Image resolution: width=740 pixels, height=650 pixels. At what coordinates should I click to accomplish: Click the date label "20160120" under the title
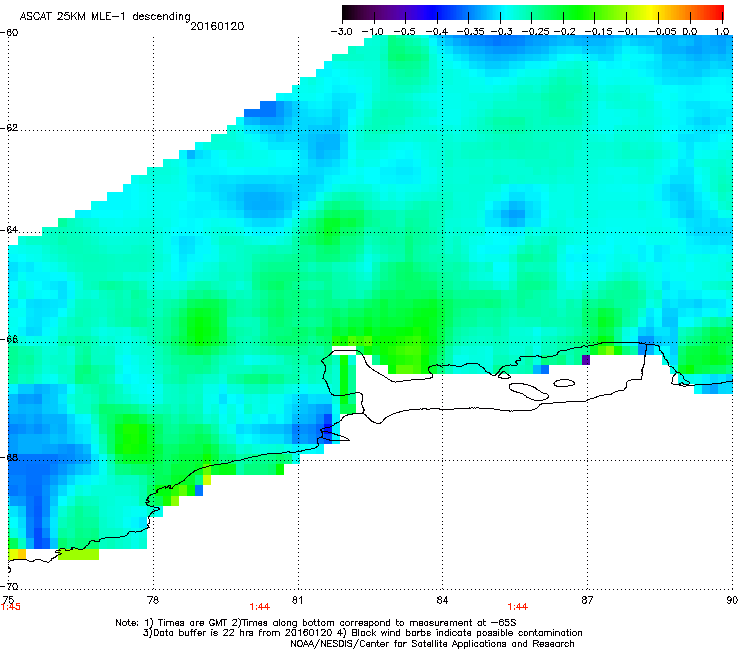[x=217, y=26]
